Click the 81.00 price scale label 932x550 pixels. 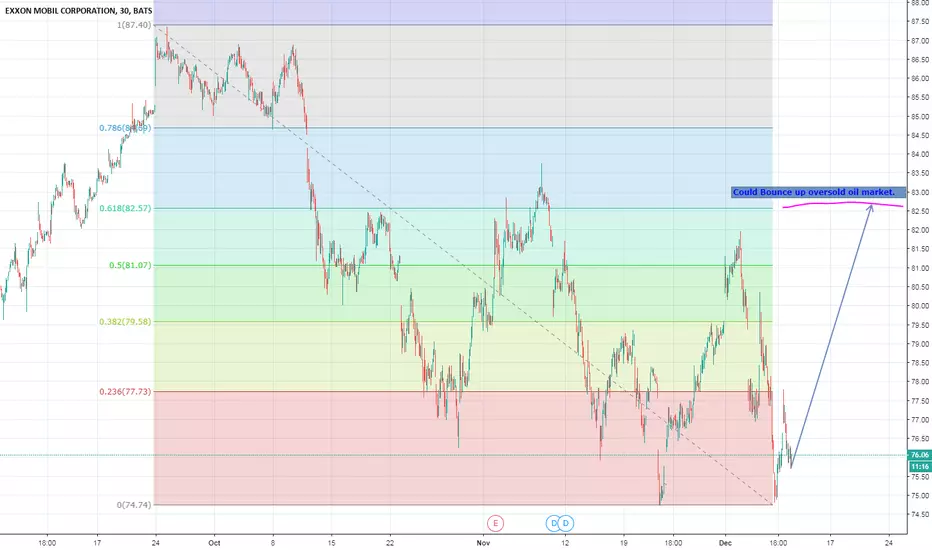pos(920,268)
